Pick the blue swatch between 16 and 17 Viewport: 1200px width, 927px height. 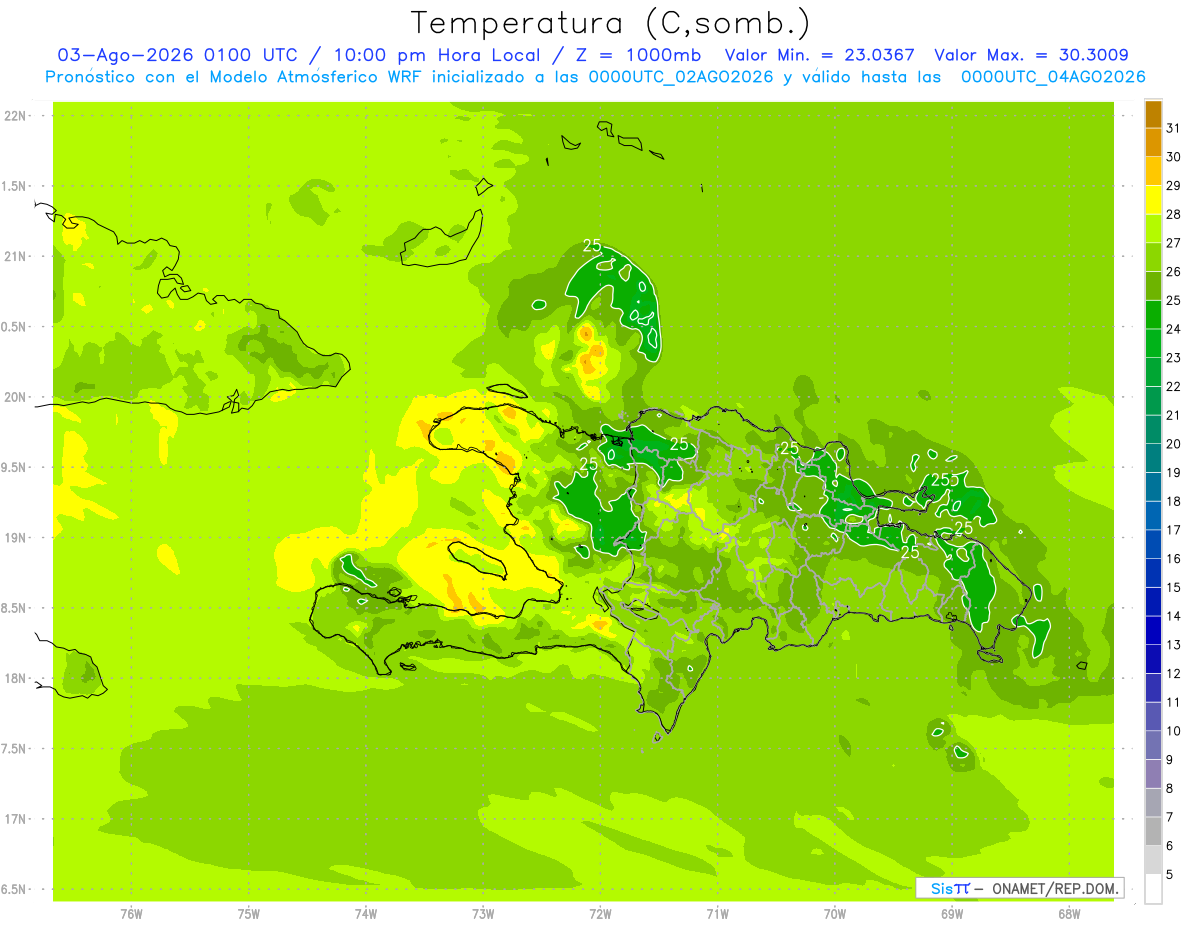(x=1153, y=544)
